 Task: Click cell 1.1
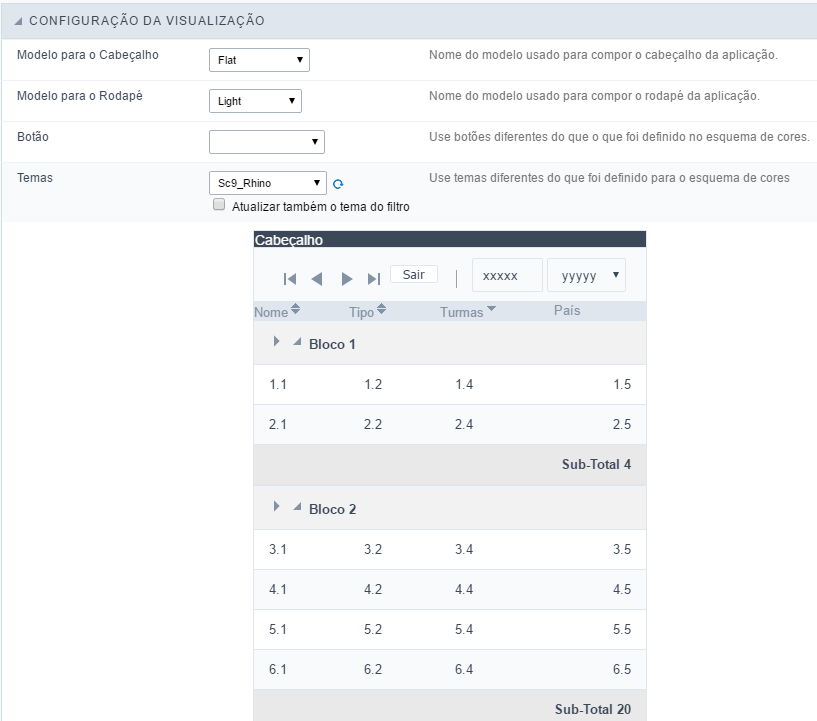(278, 384)
